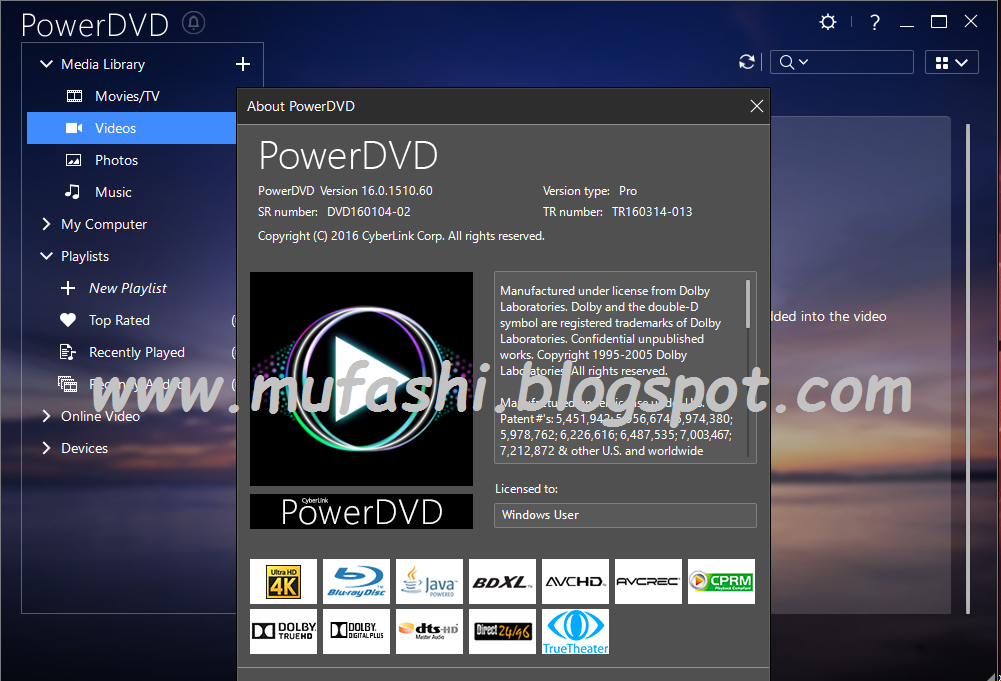
Task: Collapse the Playlists section
Action: tap(47, 256)
